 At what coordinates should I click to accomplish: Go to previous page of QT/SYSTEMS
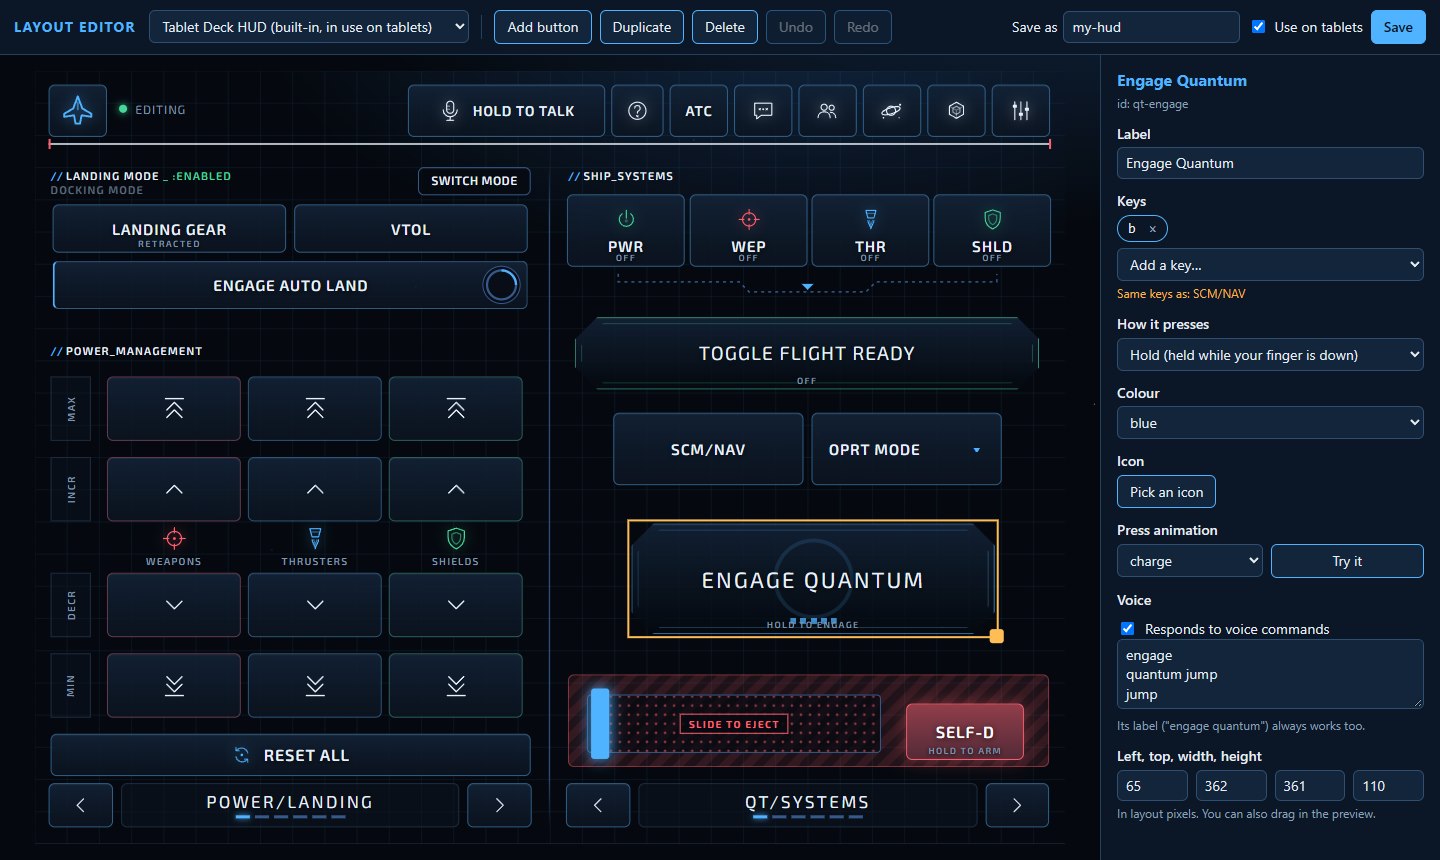(x=598, y=805)
